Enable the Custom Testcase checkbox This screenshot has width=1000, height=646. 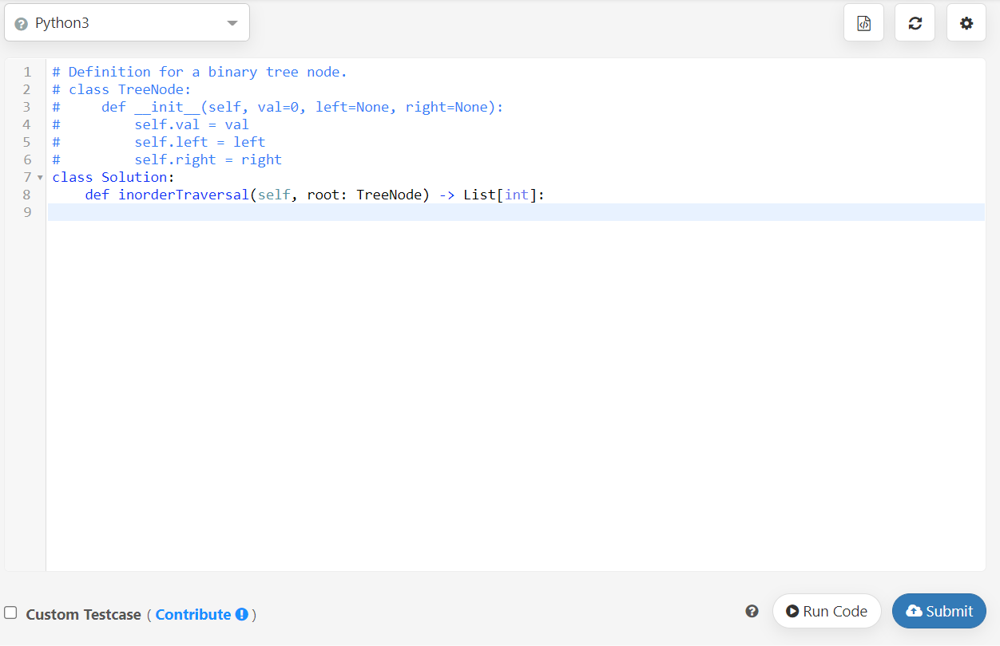coord(11,613)
